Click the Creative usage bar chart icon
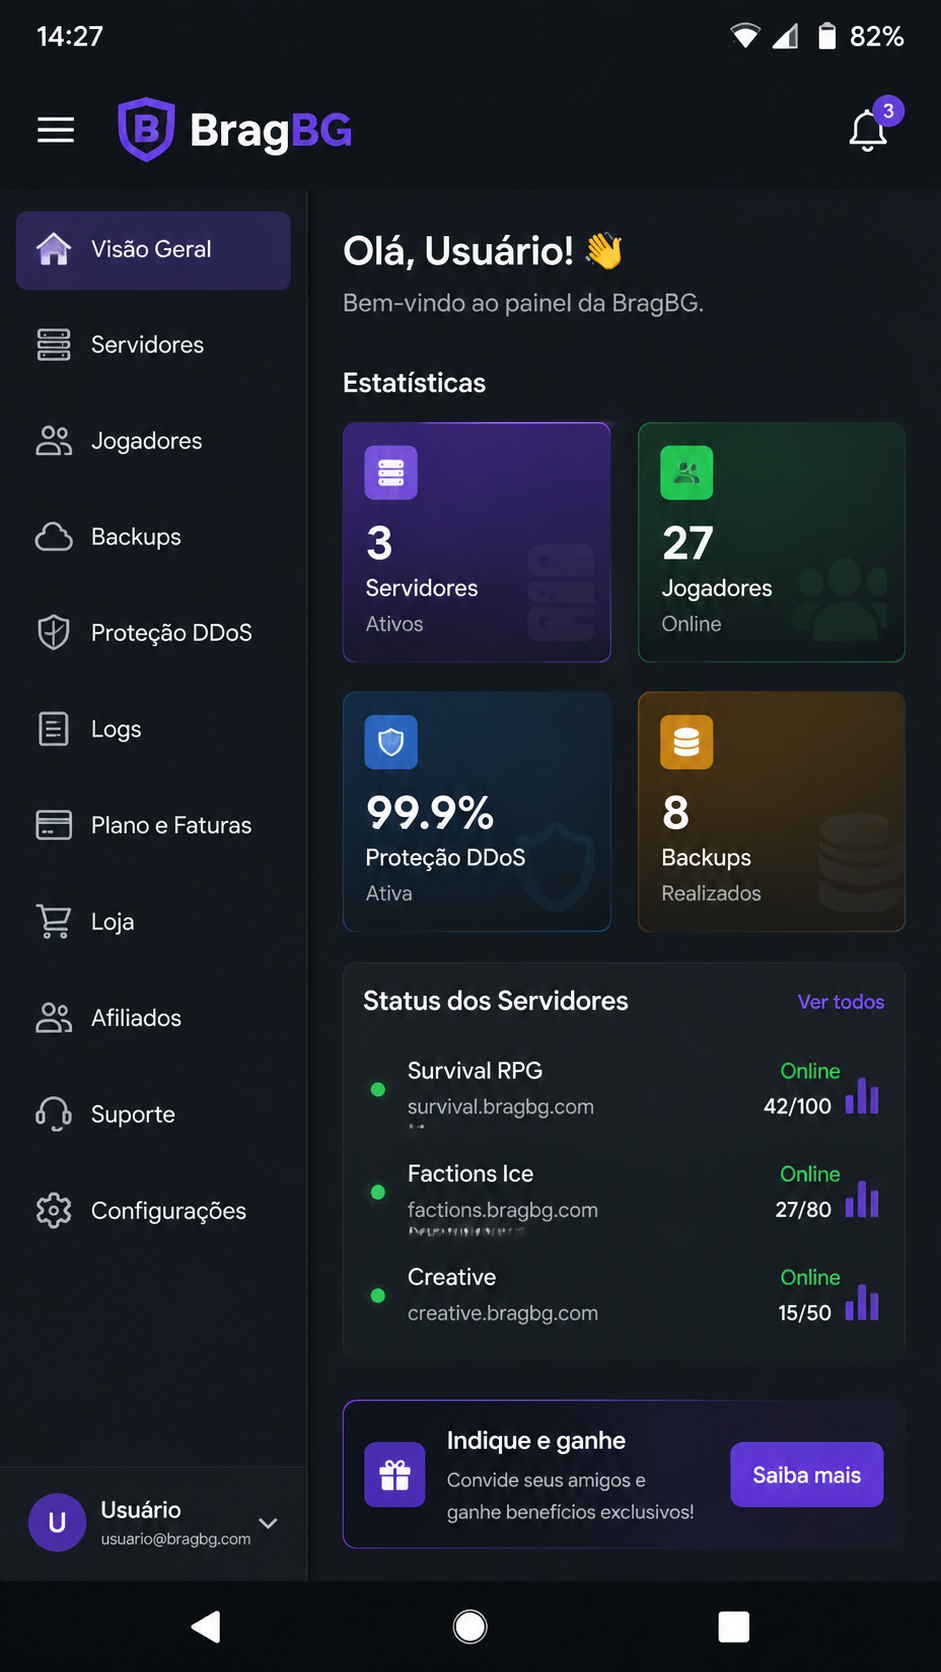Viewport: 941px width, 1672px height. [x=862, y=1302]
